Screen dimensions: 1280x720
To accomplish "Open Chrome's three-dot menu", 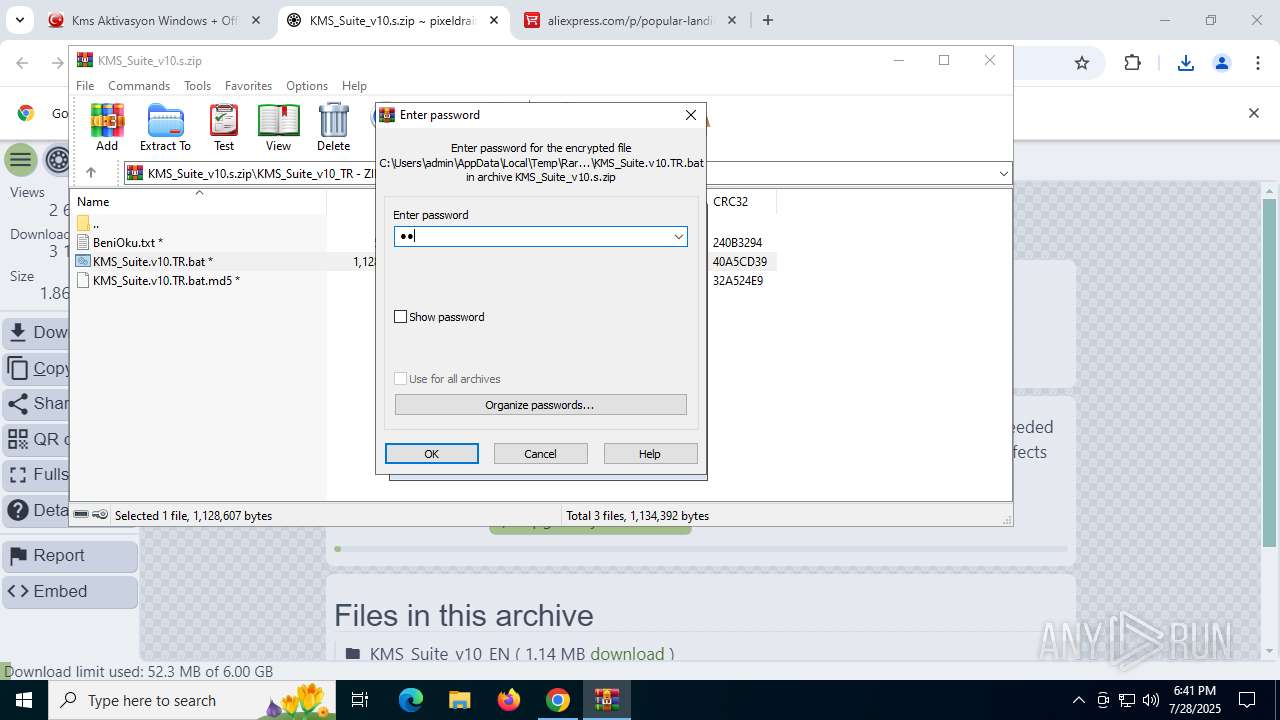I will 1257,63.
